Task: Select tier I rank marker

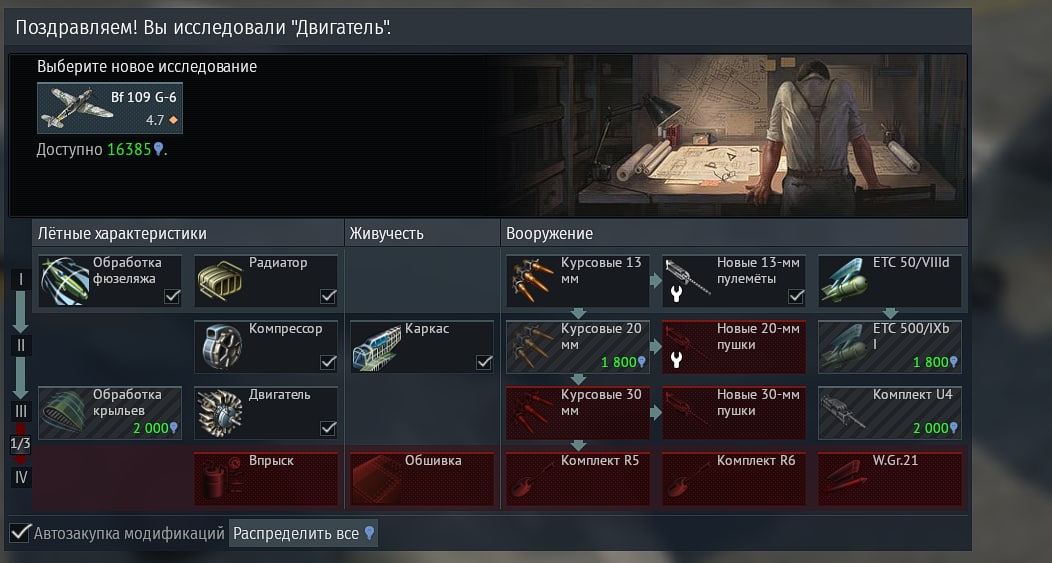Action: click(x=21, y=280)
